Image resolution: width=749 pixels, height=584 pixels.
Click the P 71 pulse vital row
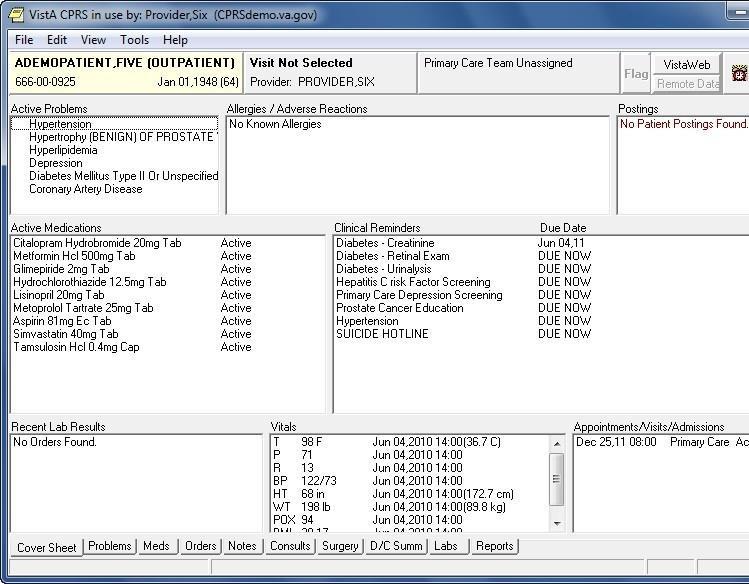tap(410, 455)
